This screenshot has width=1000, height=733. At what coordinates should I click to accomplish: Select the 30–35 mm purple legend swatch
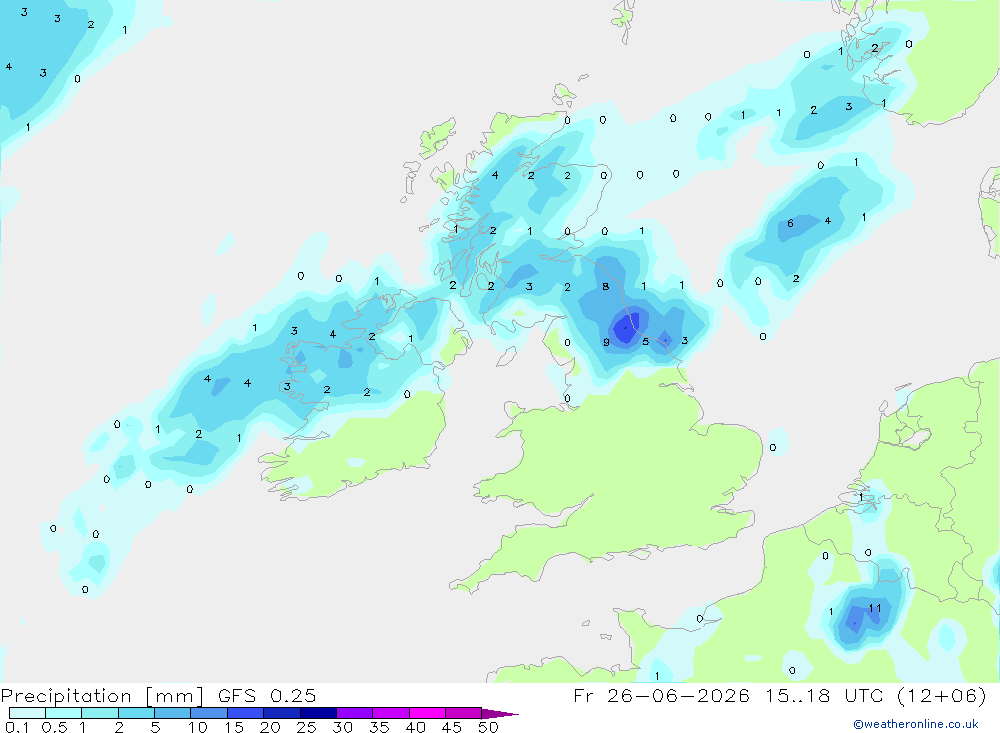354,713
